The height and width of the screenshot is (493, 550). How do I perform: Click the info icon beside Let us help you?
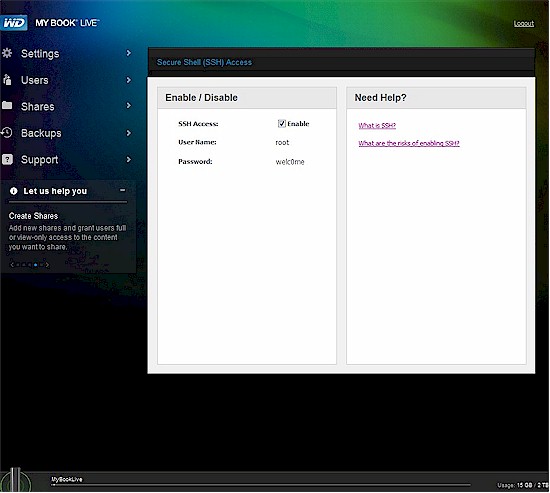tap(14, 191)
